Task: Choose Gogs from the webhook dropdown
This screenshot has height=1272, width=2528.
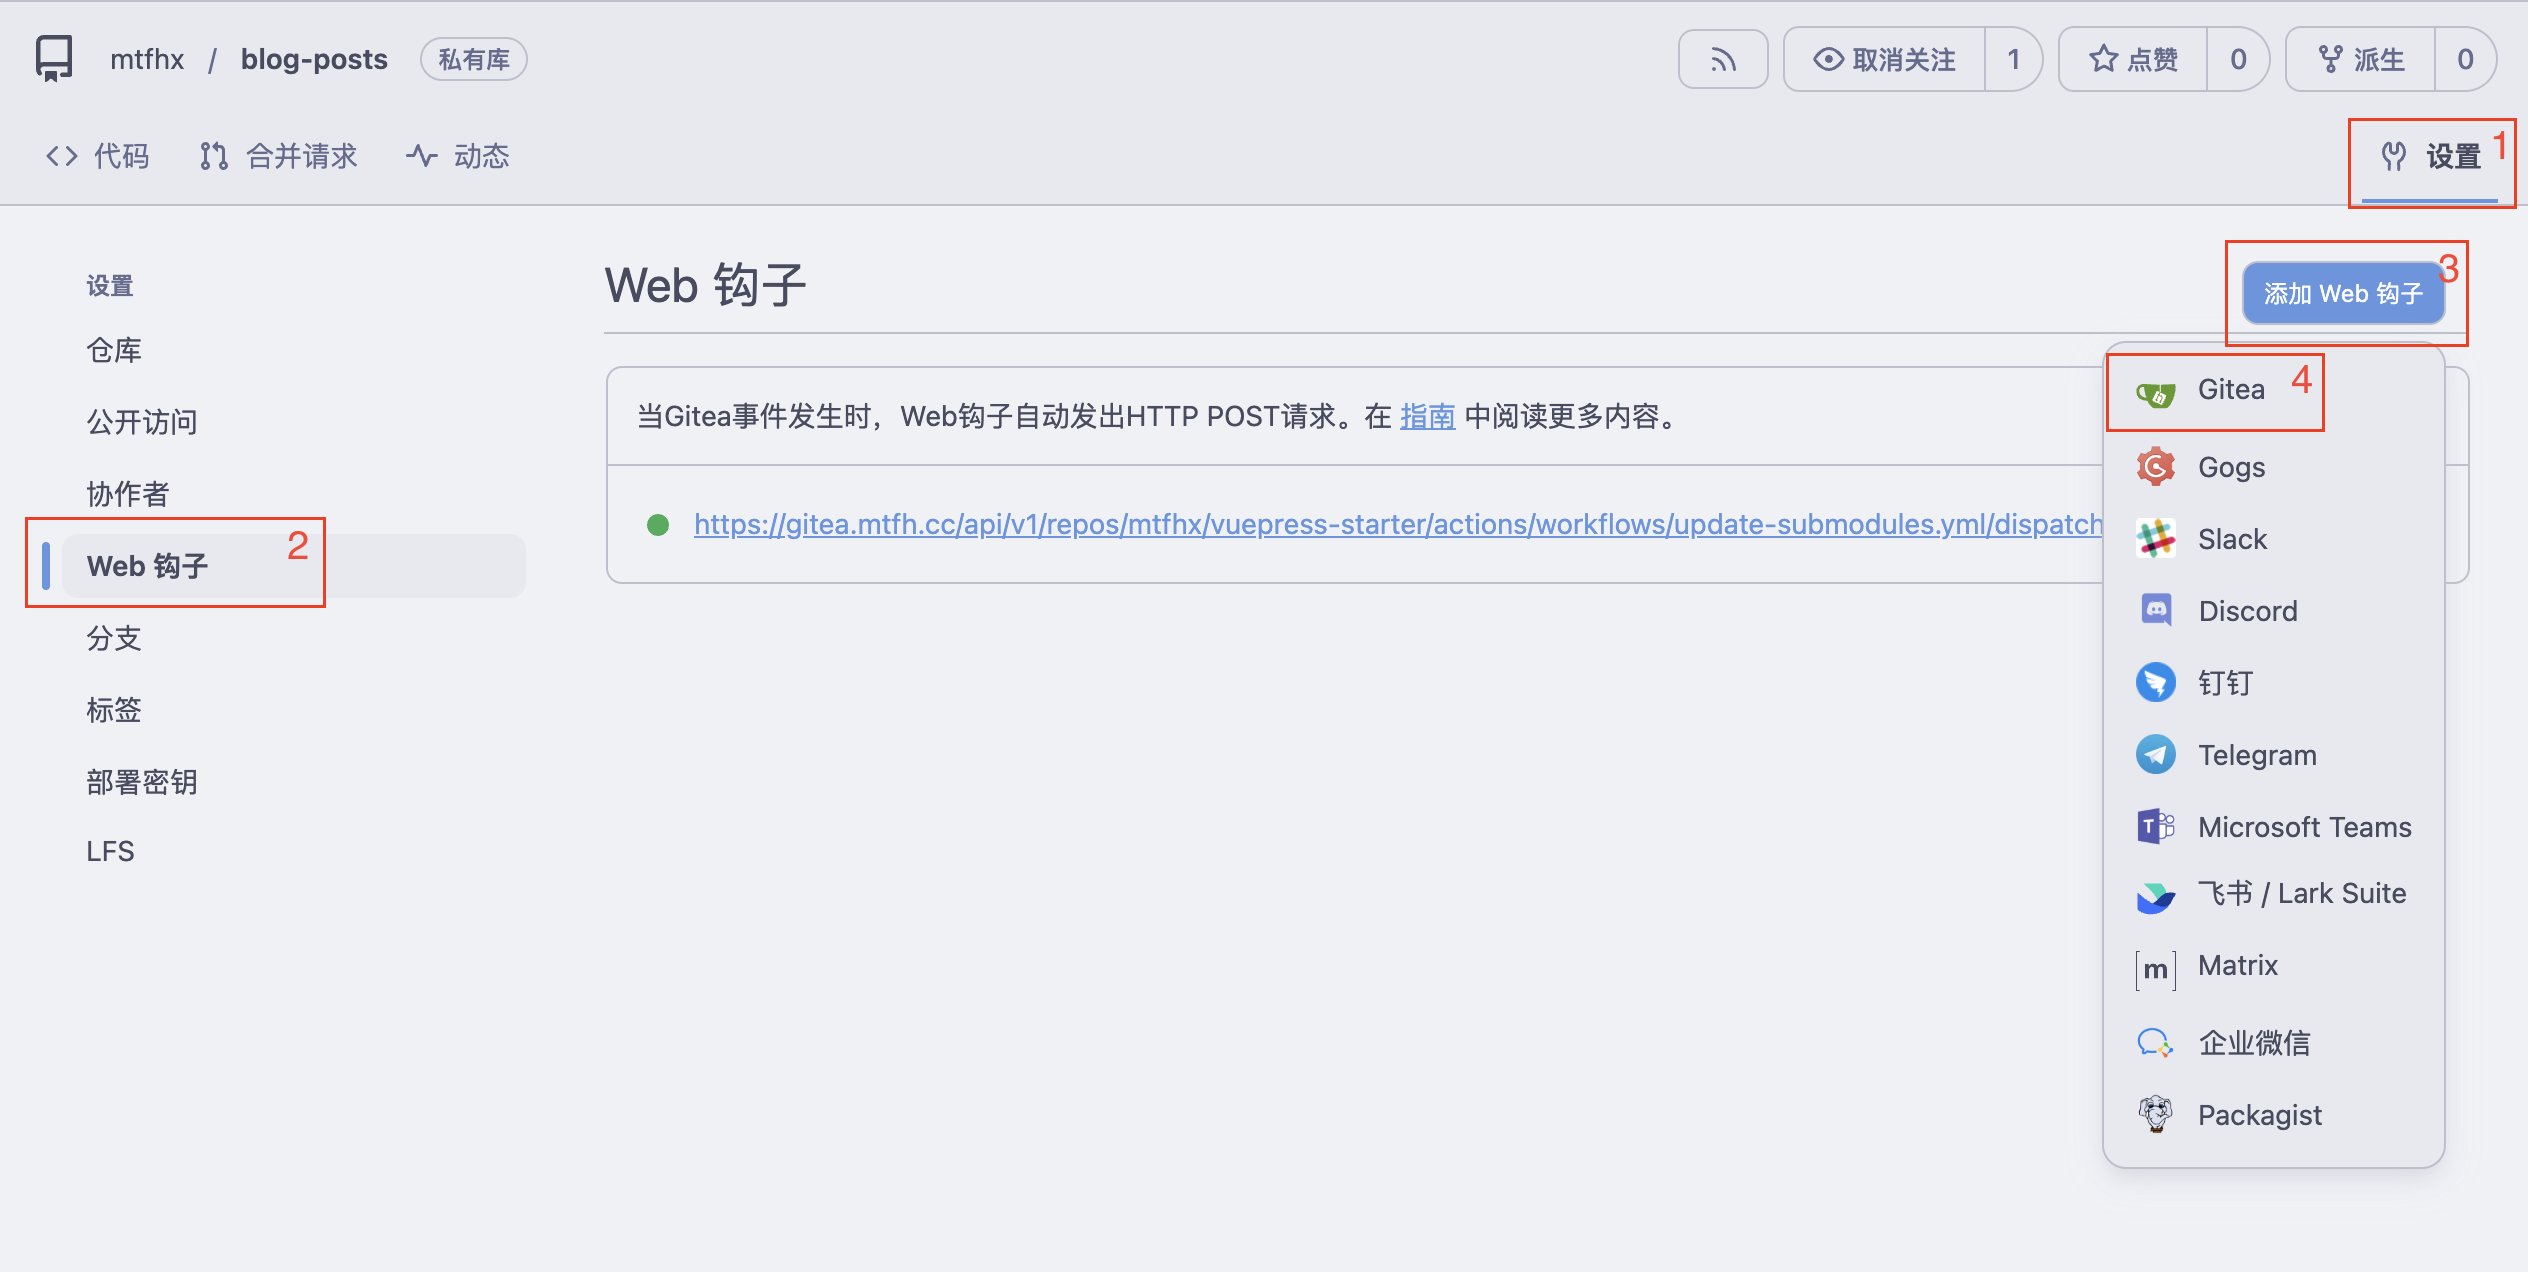Action: [2230, 467]
